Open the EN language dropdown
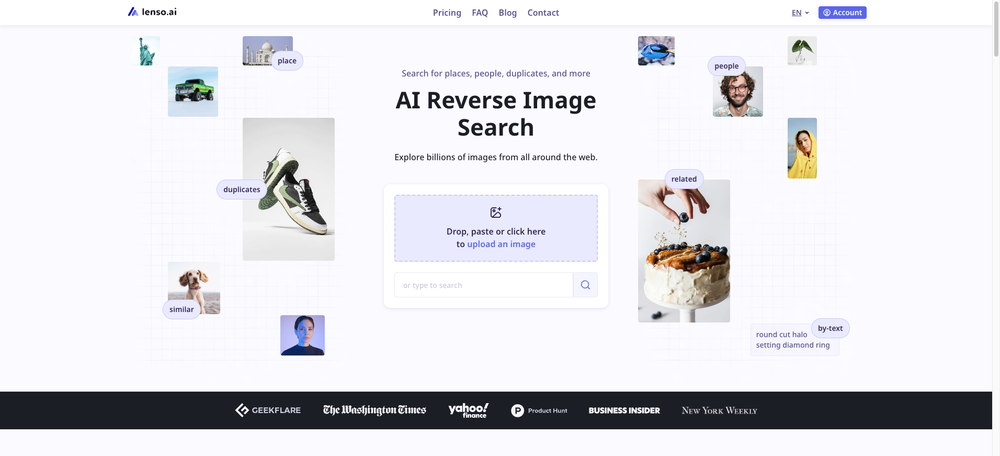 (800, 13)
